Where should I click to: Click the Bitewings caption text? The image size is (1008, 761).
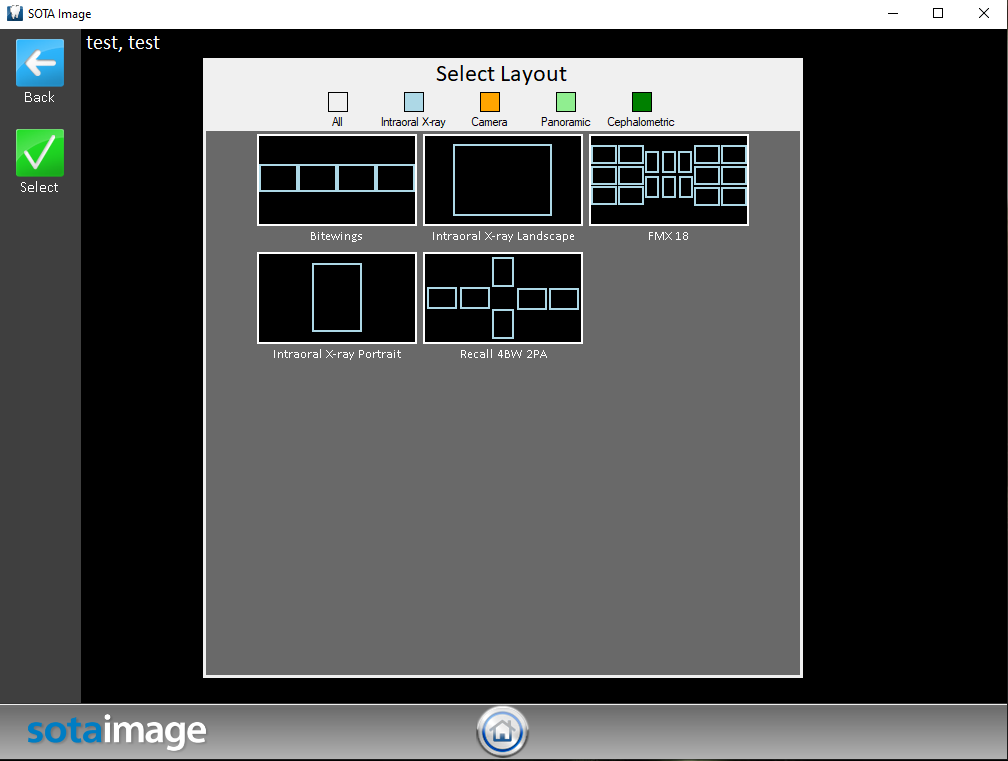pyautogui.click(x=336, y=237)
